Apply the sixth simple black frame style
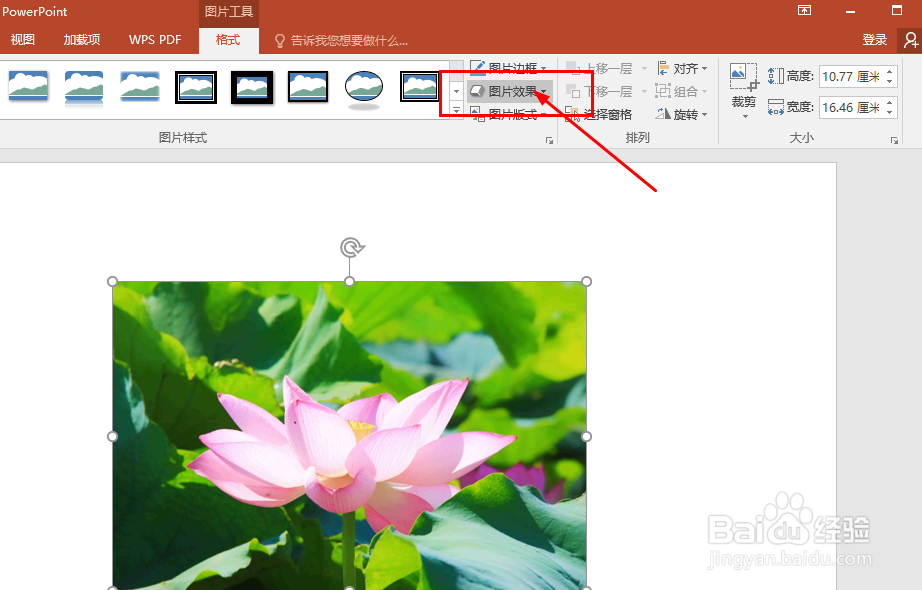 coord(308,88)
